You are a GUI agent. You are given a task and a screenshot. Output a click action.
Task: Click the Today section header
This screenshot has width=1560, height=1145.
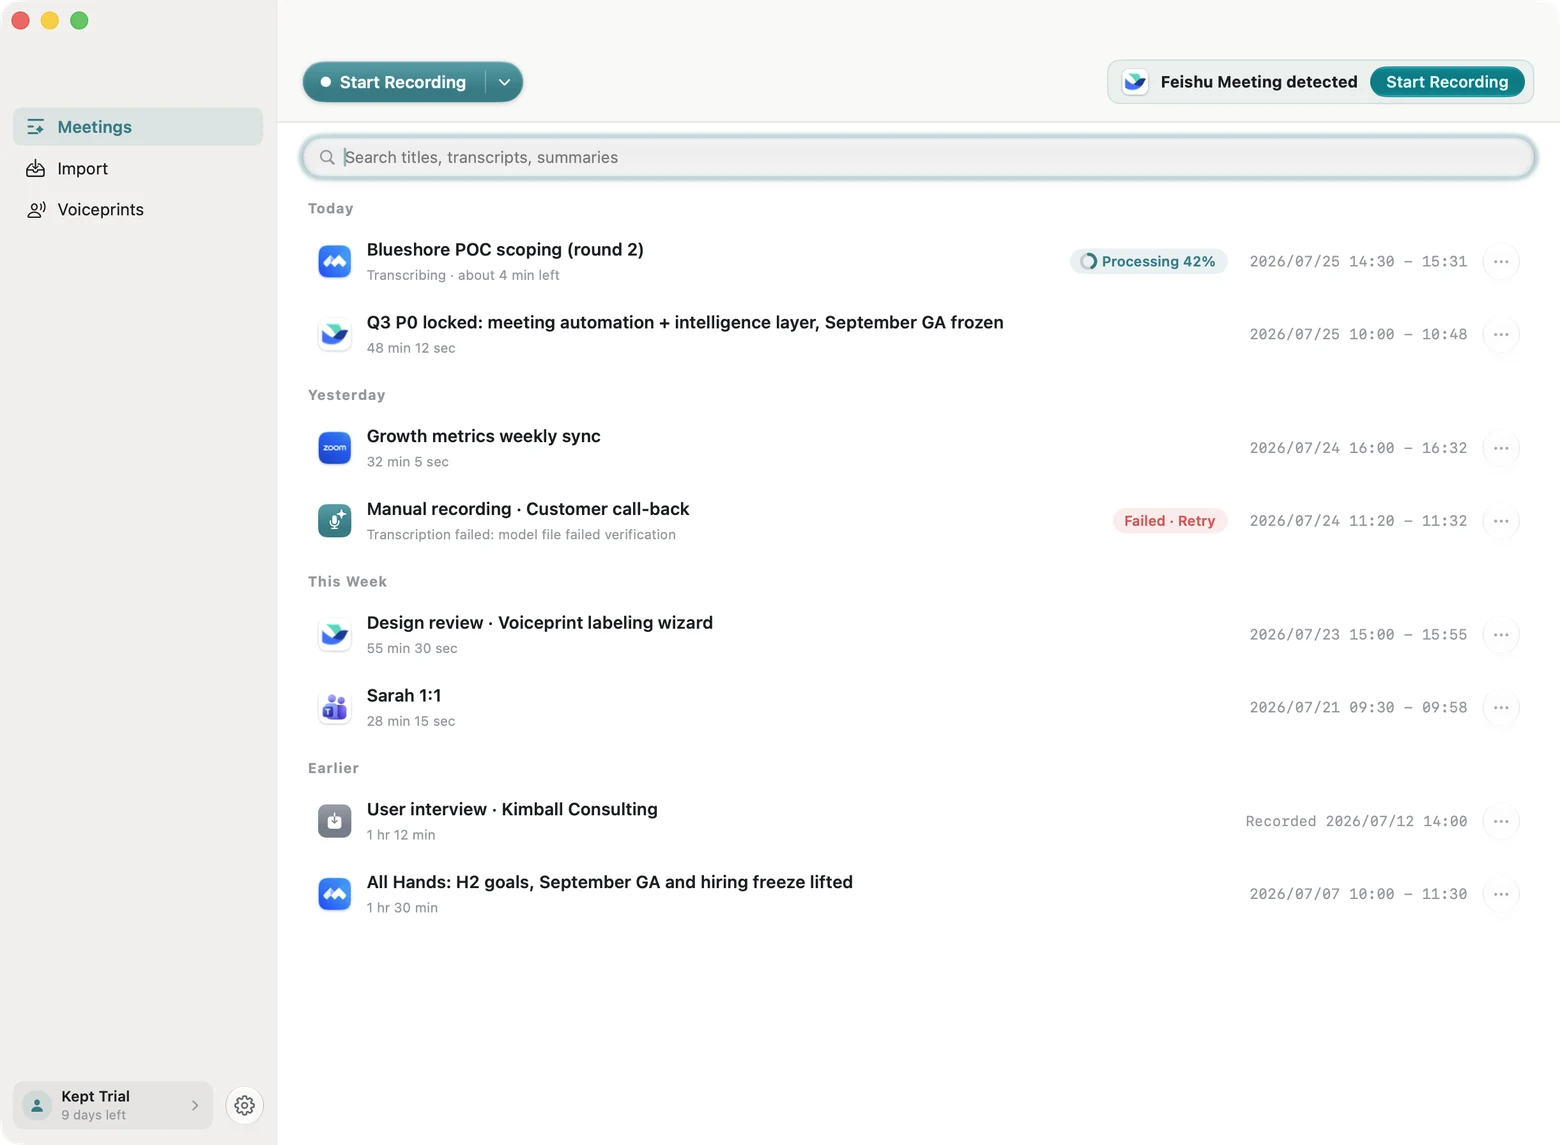pos(331,208)
